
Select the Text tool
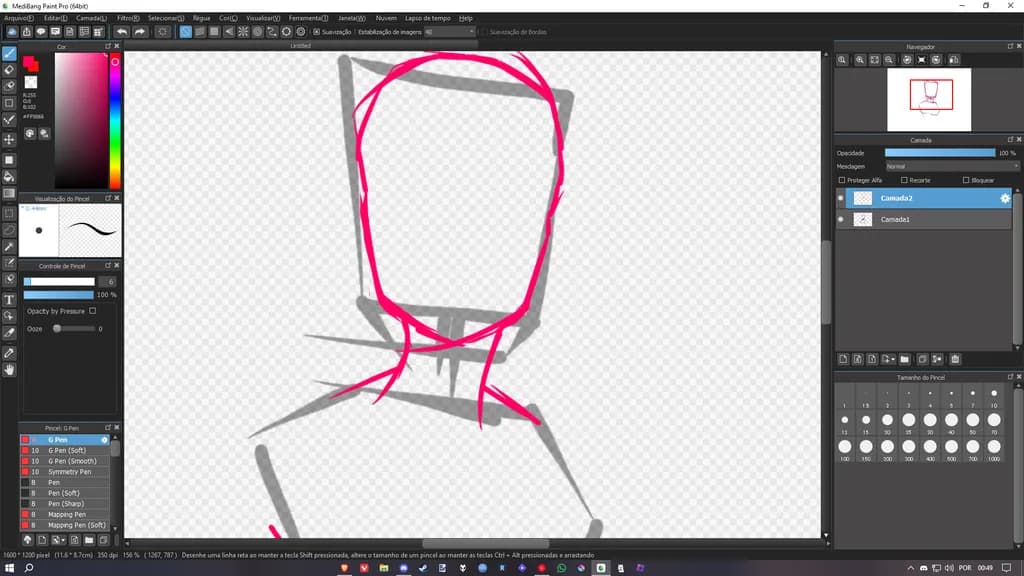[9, 300]
